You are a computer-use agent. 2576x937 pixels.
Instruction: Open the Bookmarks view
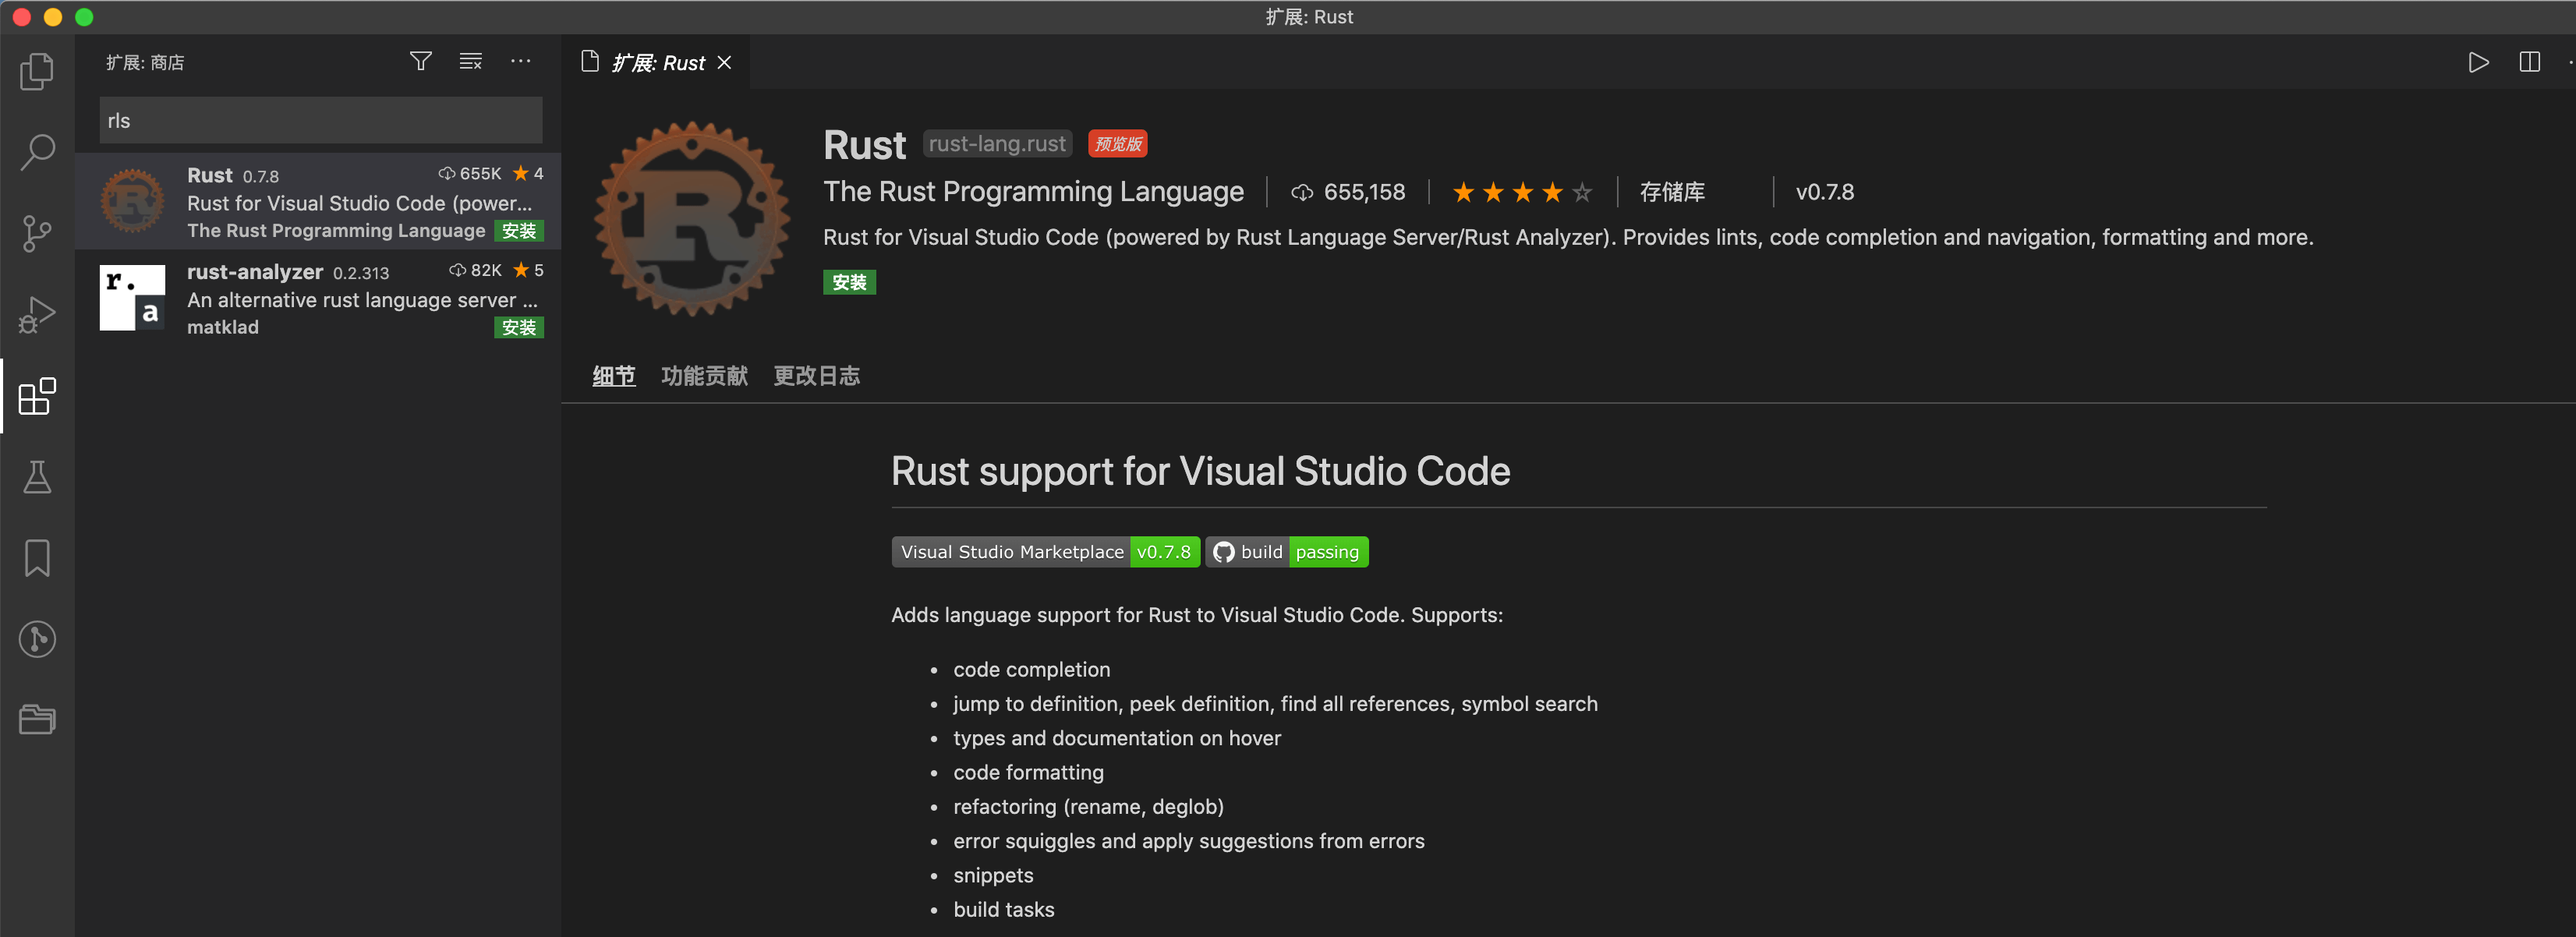pos(37,558)
